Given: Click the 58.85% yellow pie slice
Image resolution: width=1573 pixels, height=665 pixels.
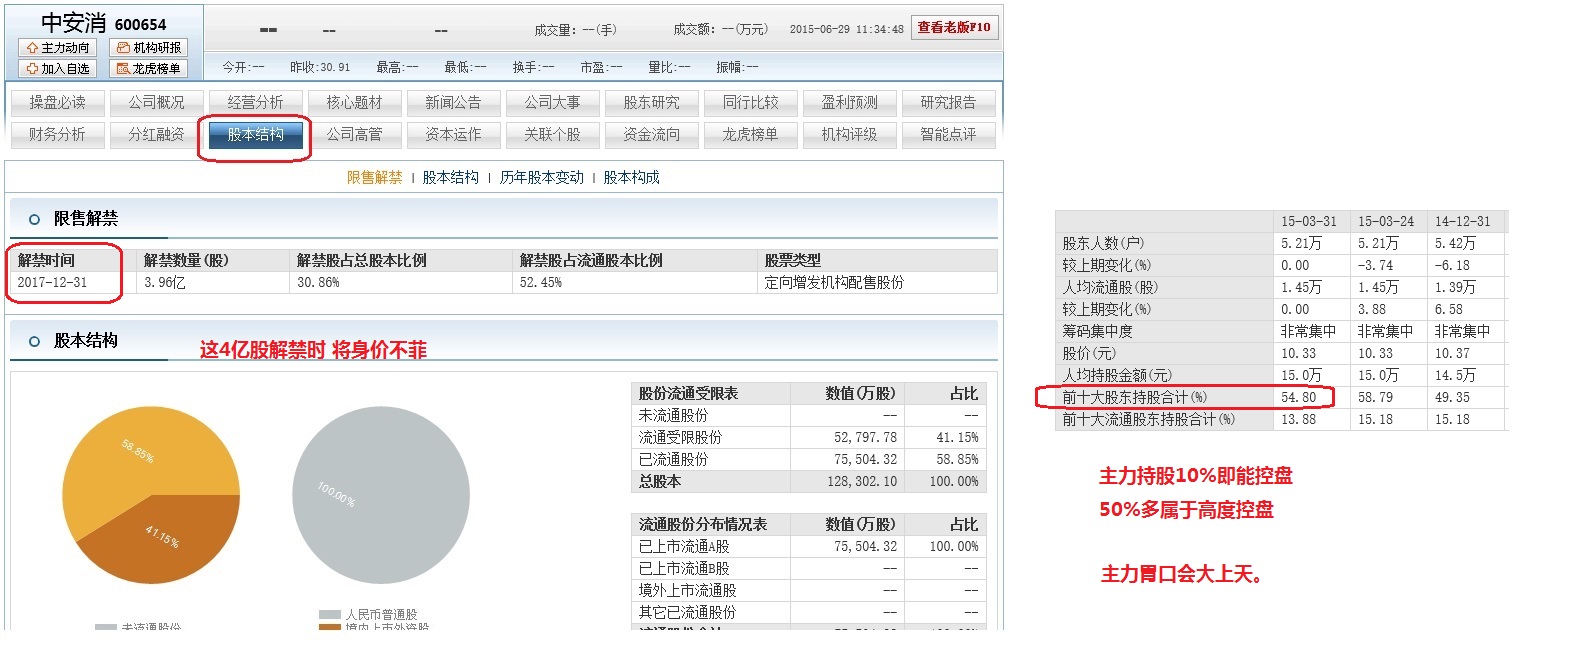Looking at the screenshot, I should click(x=138, y=452).
